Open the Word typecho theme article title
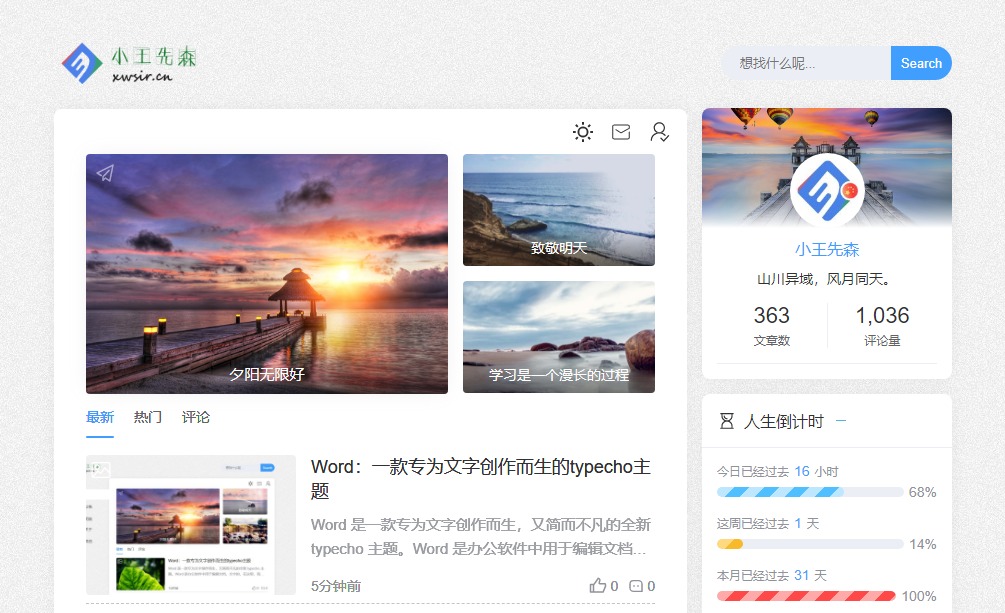The image size is (1005, 613). click(481, 479)
